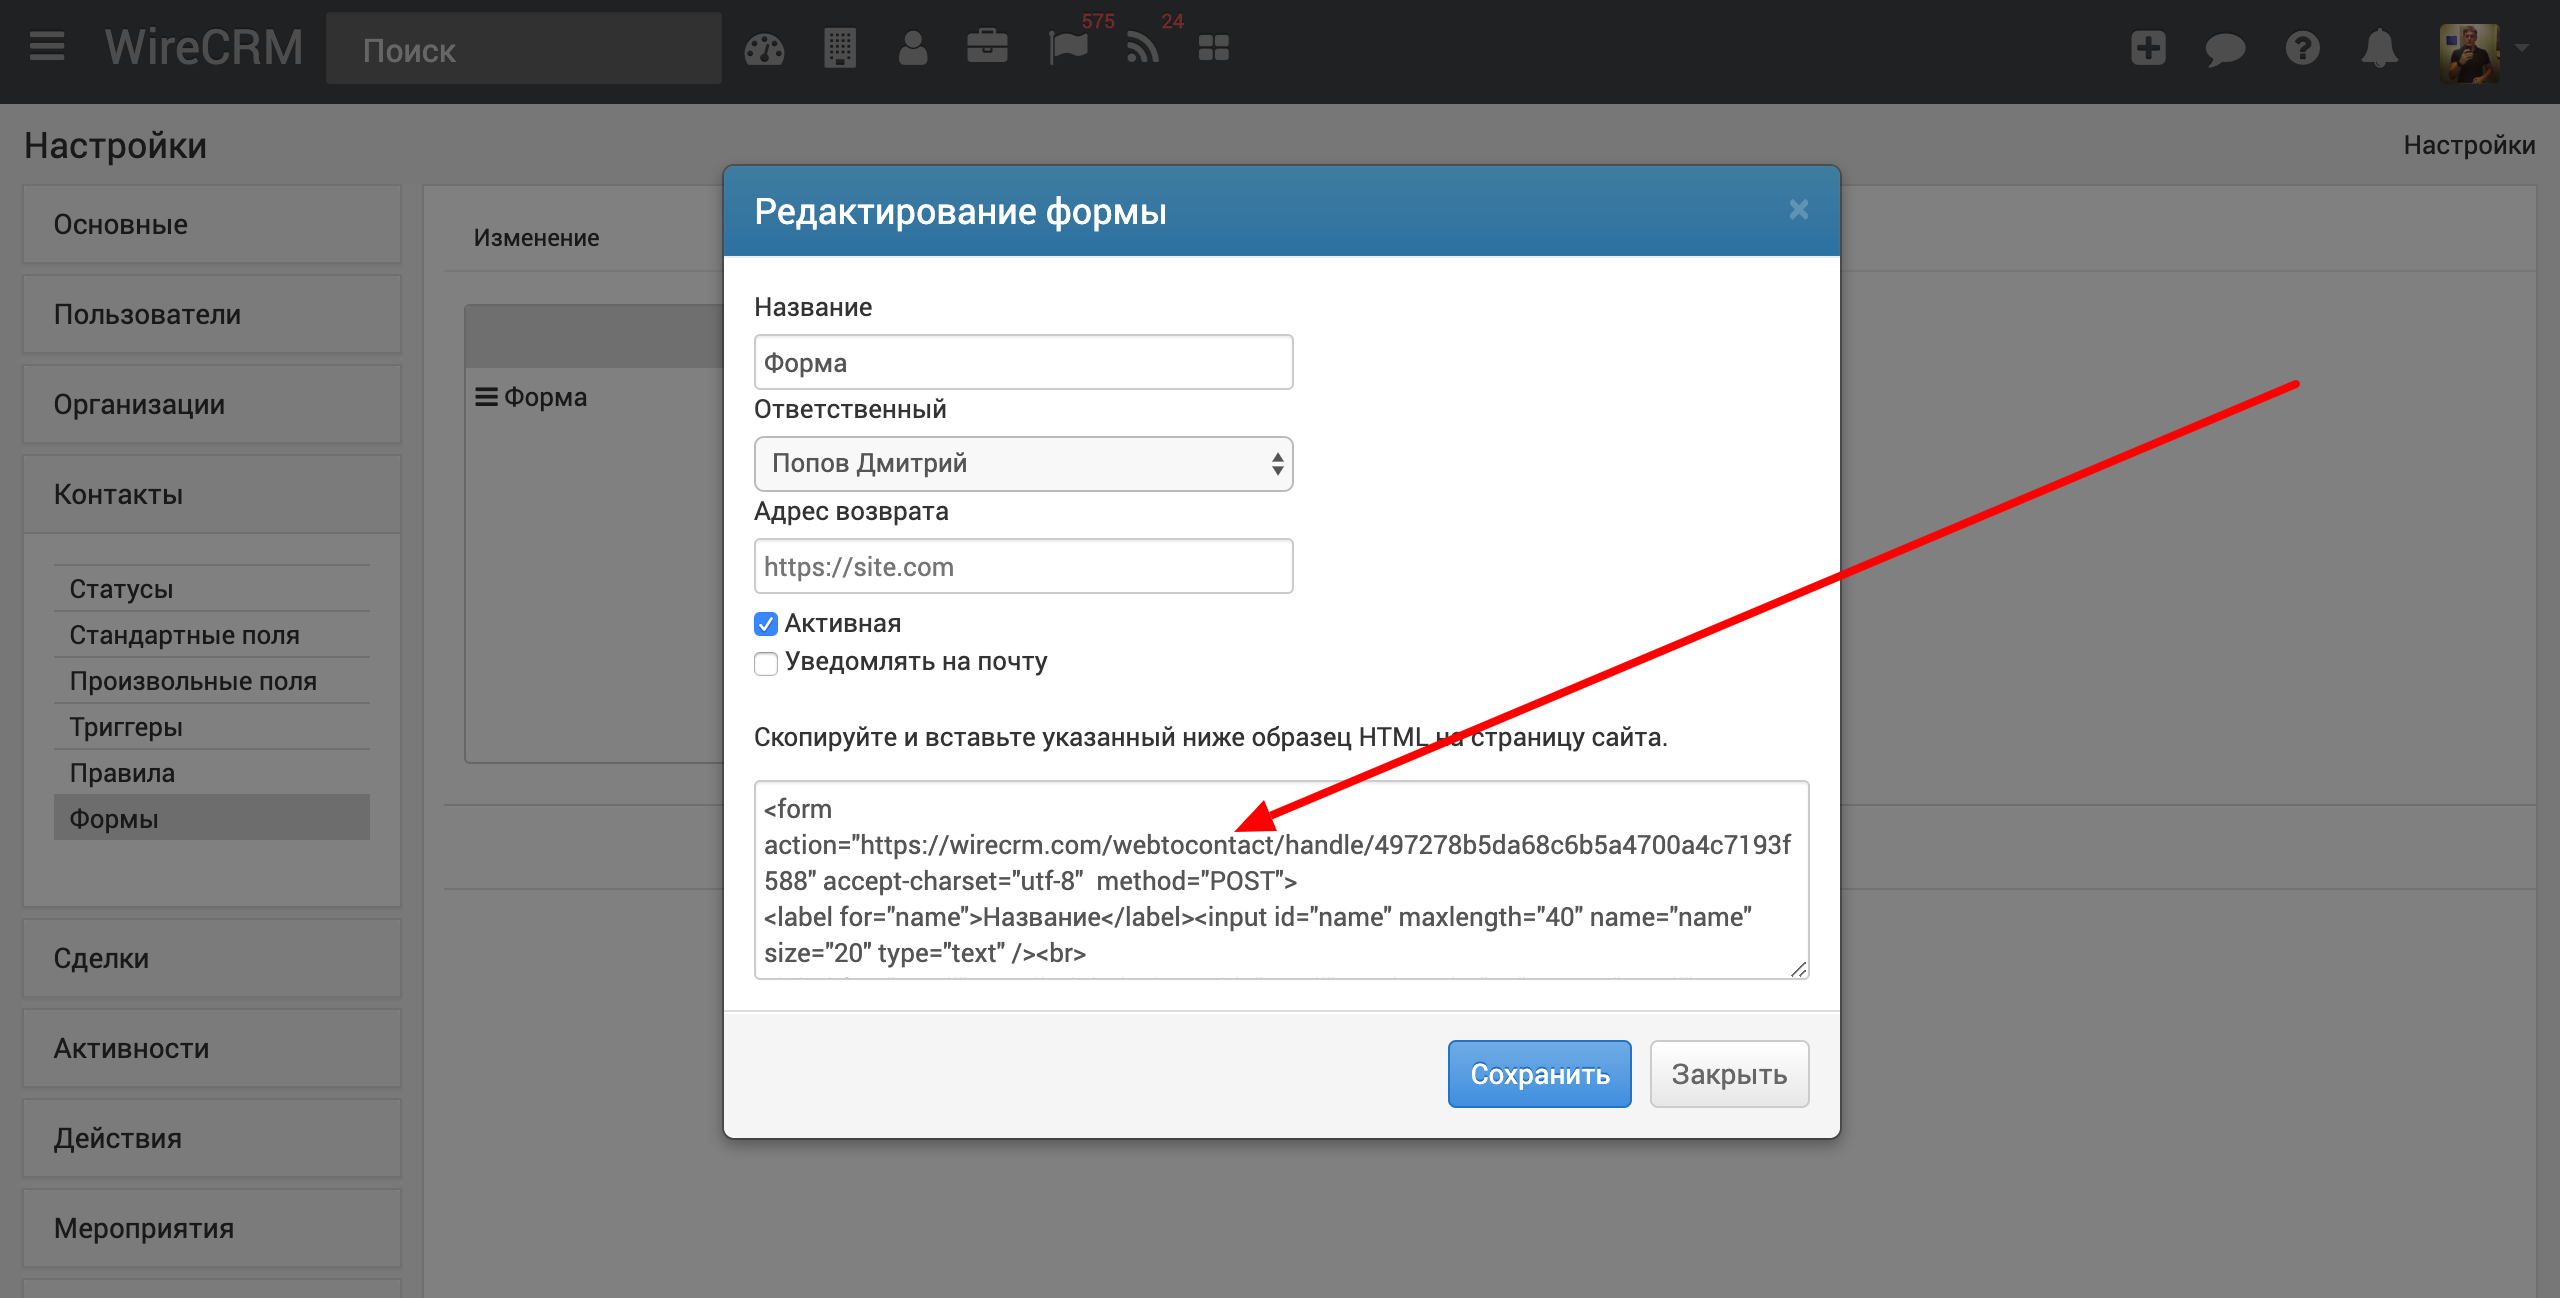
Task: Expand the Активности settings section
Action: (212, 1048)
